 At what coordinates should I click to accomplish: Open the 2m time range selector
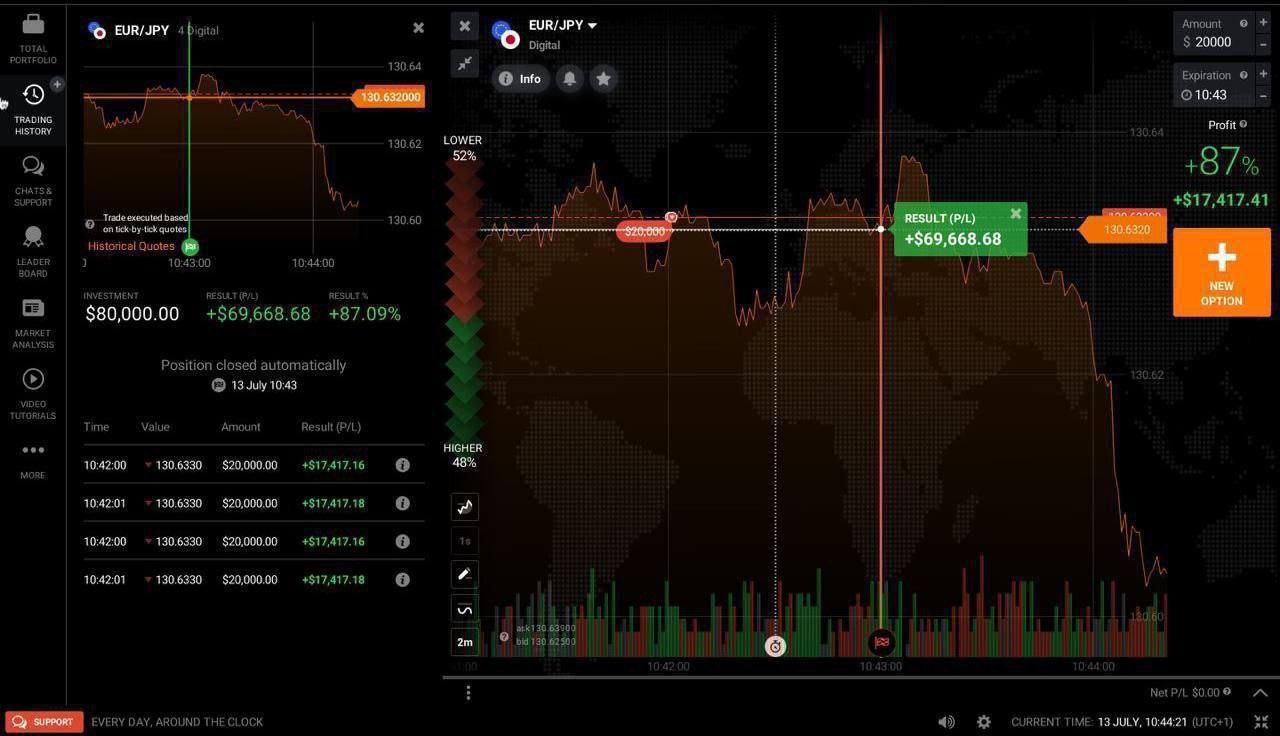click(465, 642)
